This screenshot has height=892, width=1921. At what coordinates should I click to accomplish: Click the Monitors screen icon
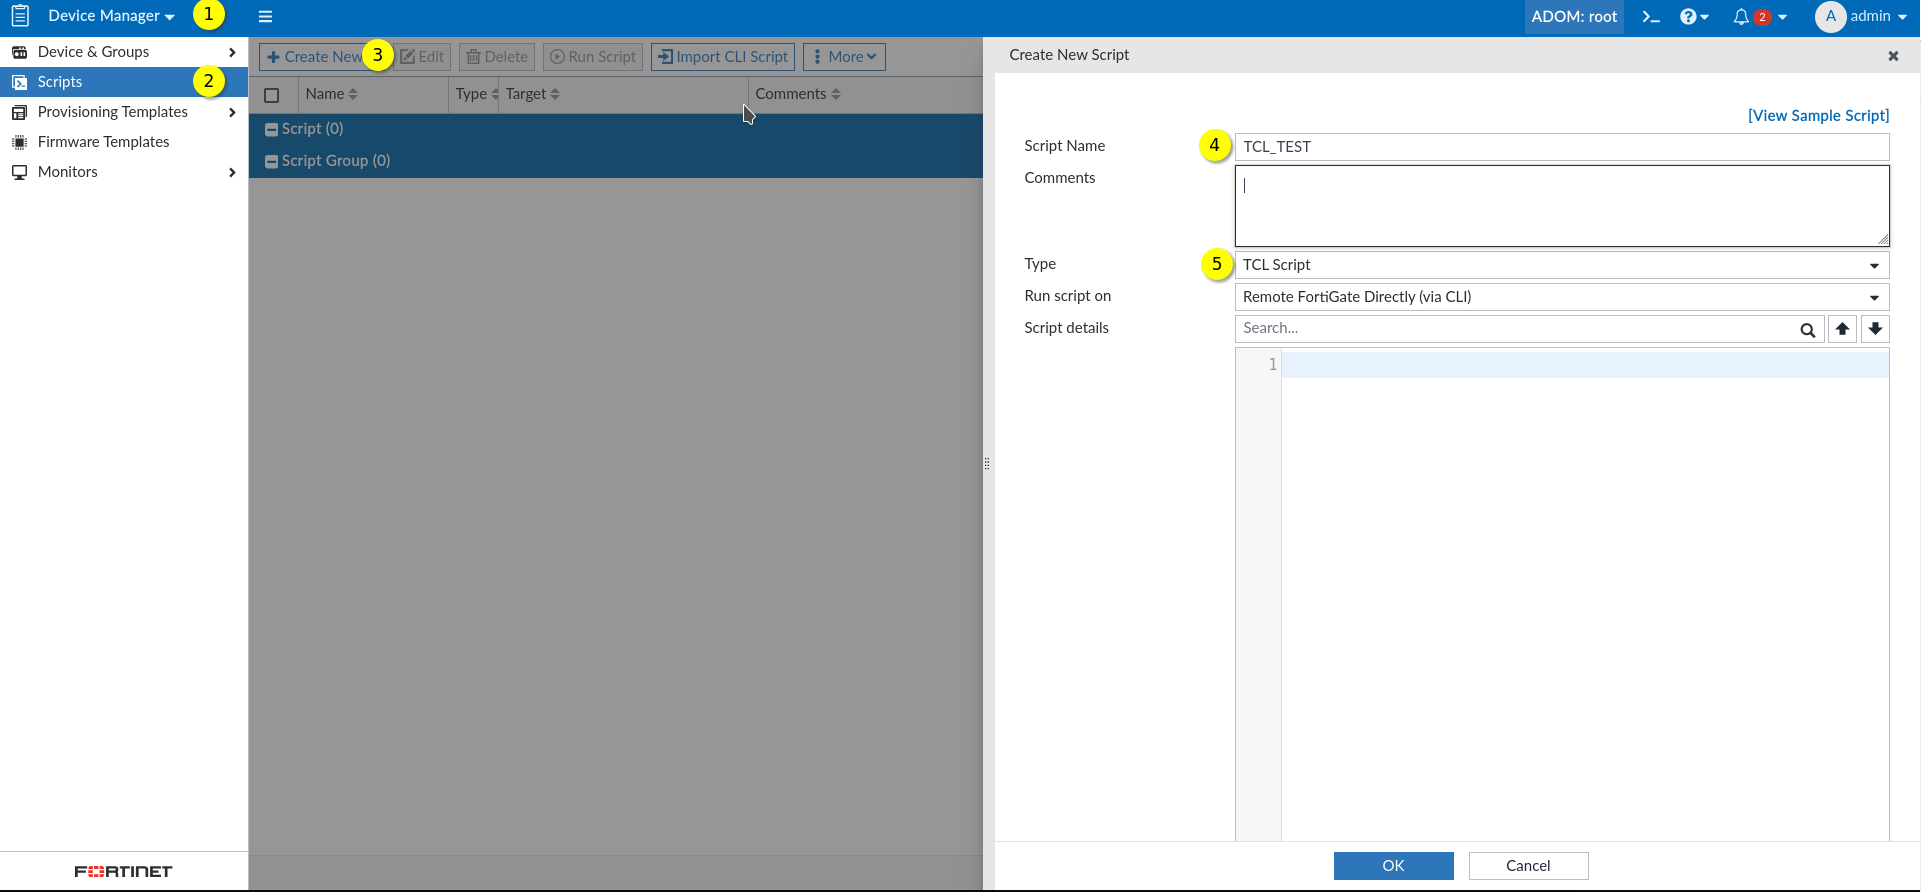(19, 172)
